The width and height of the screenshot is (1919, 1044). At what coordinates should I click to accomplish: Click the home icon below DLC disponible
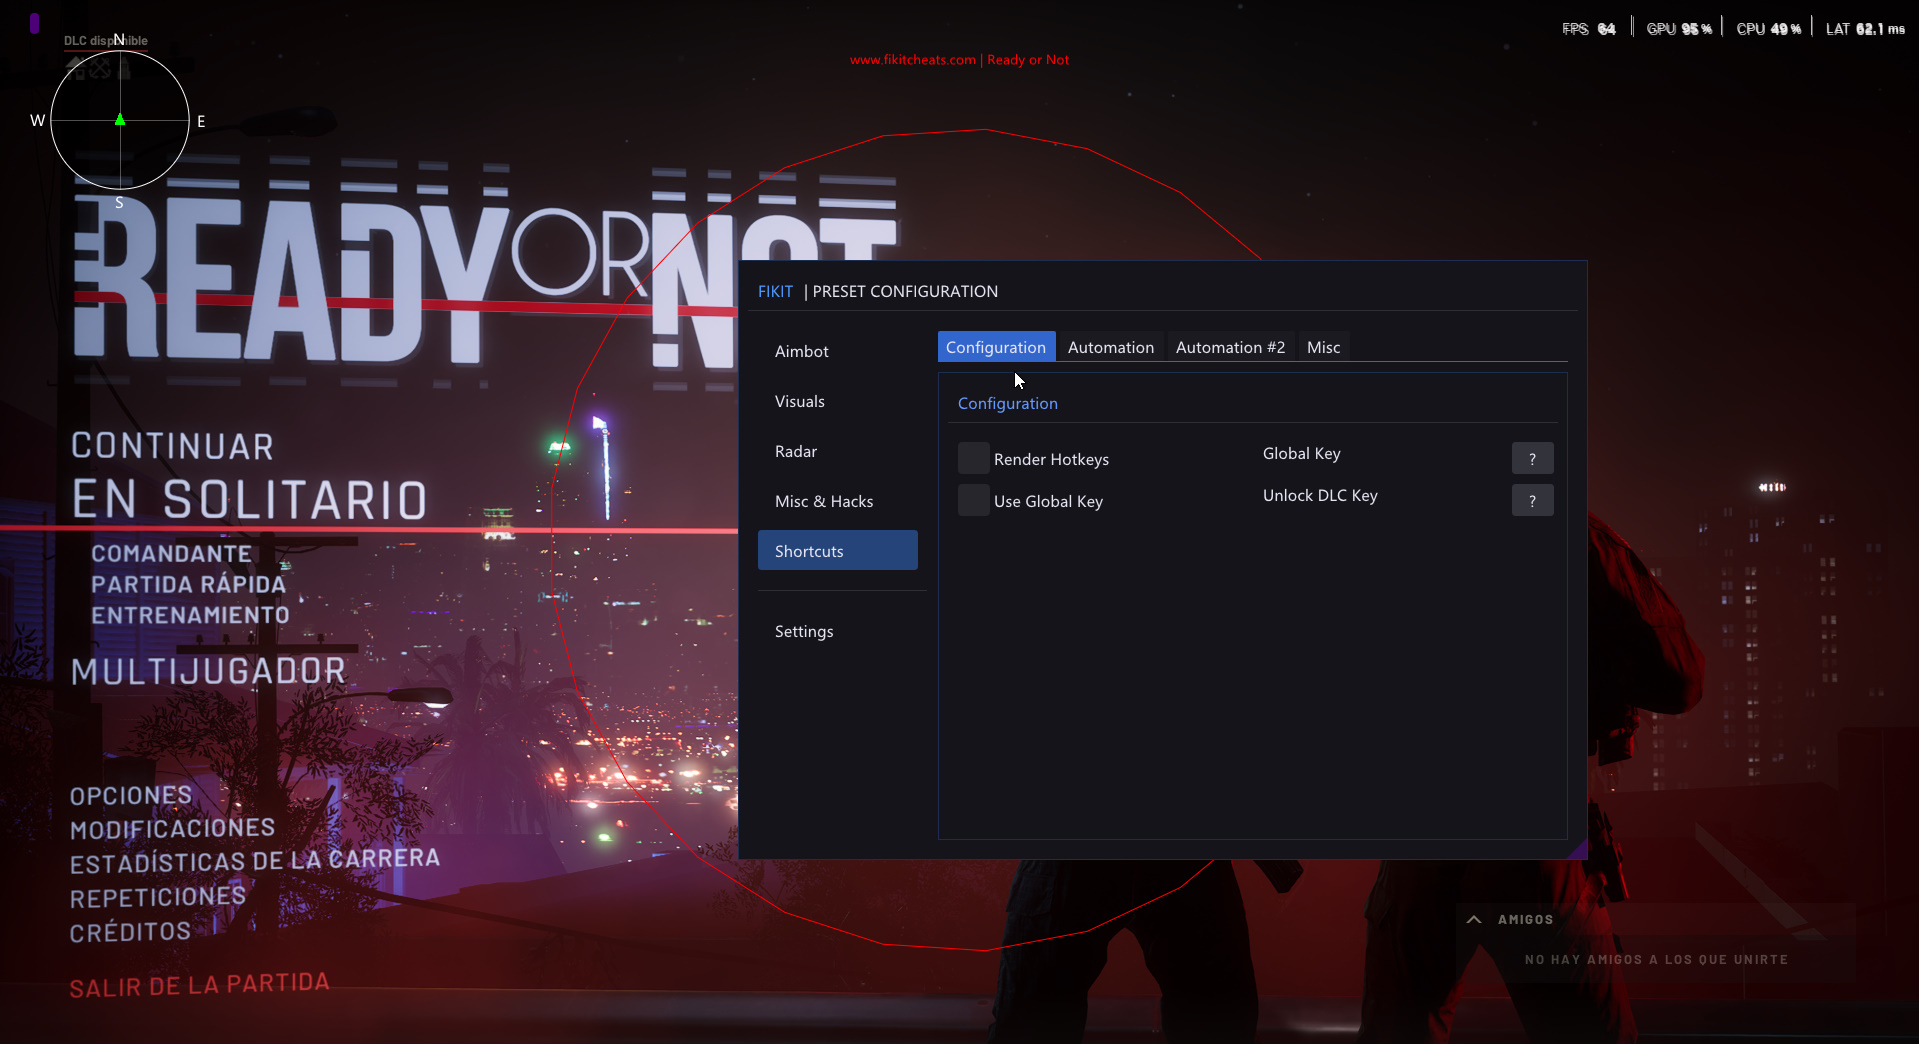pos(75,68)
